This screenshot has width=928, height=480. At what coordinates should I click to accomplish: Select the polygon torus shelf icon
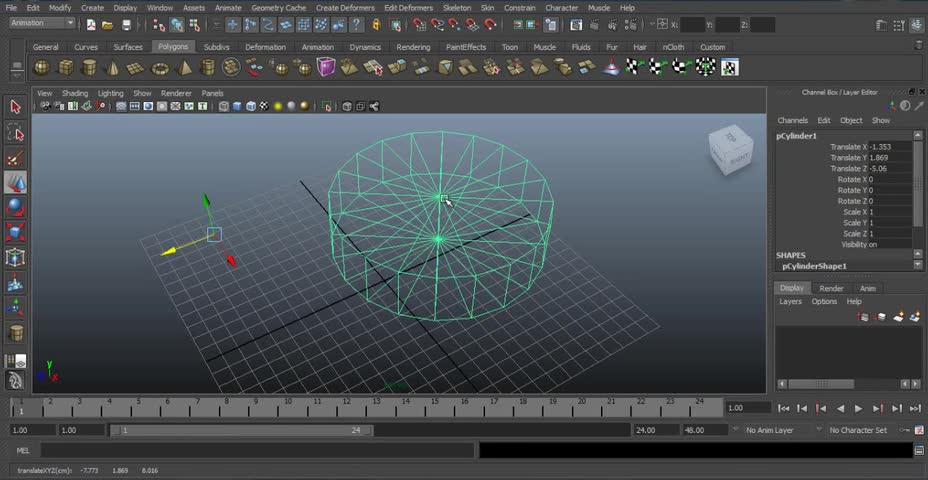point(160,68)
